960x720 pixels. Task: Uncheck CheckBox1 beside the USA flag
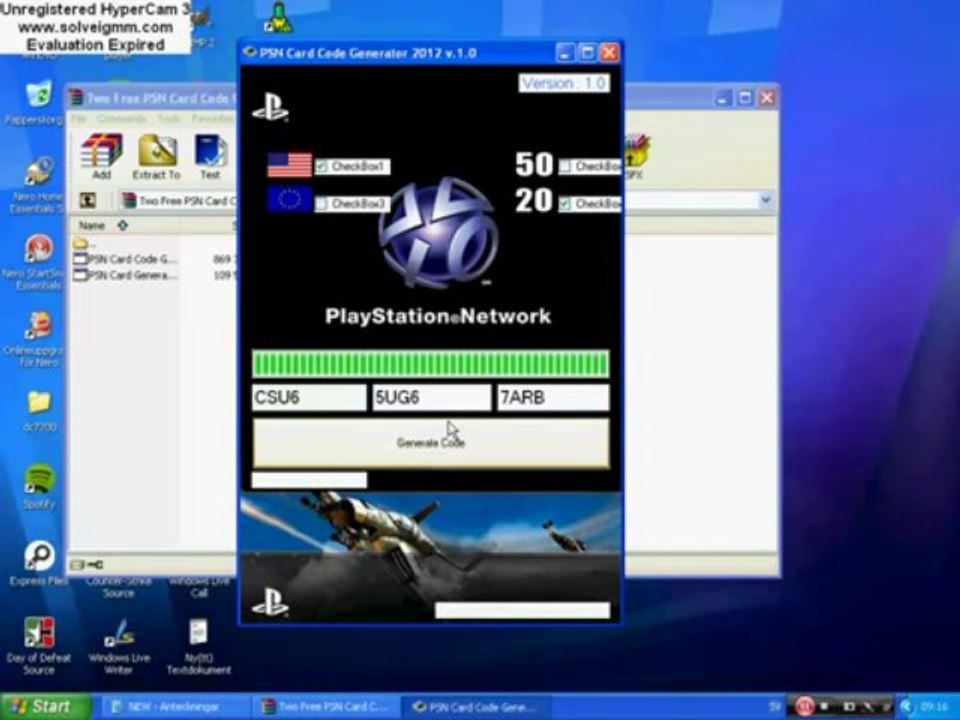click(321, 166)
